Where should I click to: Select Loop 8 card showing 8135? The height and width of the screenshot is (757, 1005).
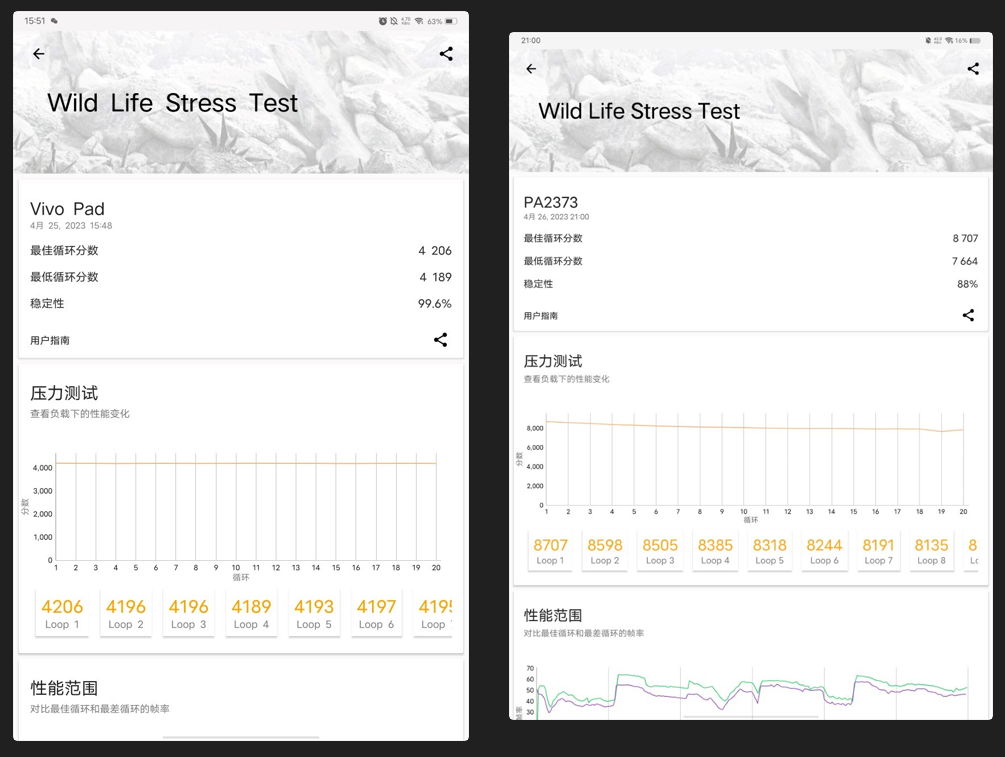931,551
